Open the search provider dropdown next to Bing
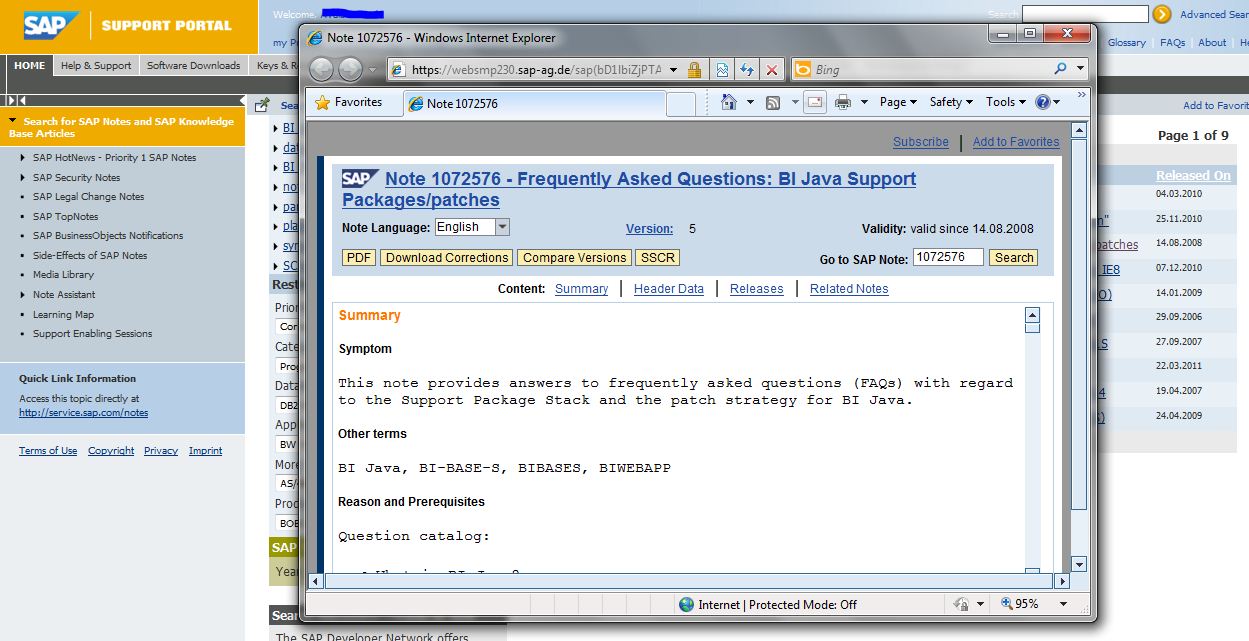Image resolution: width=1249 pixels, height=641 pixels. point(1080,70)
